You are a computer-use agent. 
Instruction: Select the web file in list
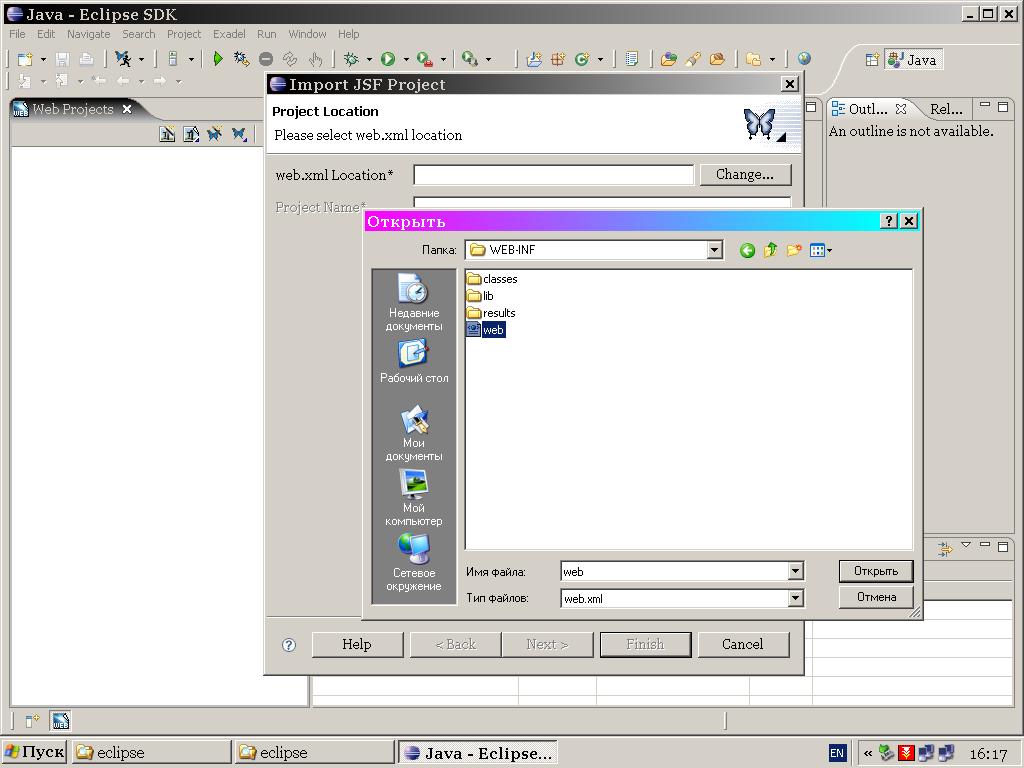pyautogui.click(x=486, y=330)
